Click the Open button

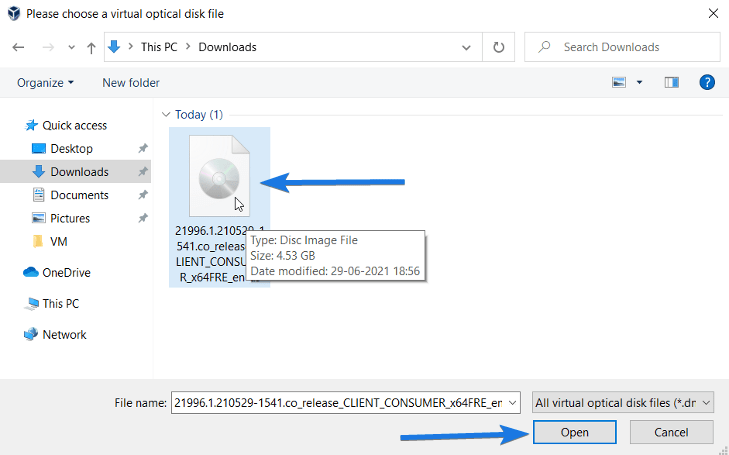[x=575, y=432]
